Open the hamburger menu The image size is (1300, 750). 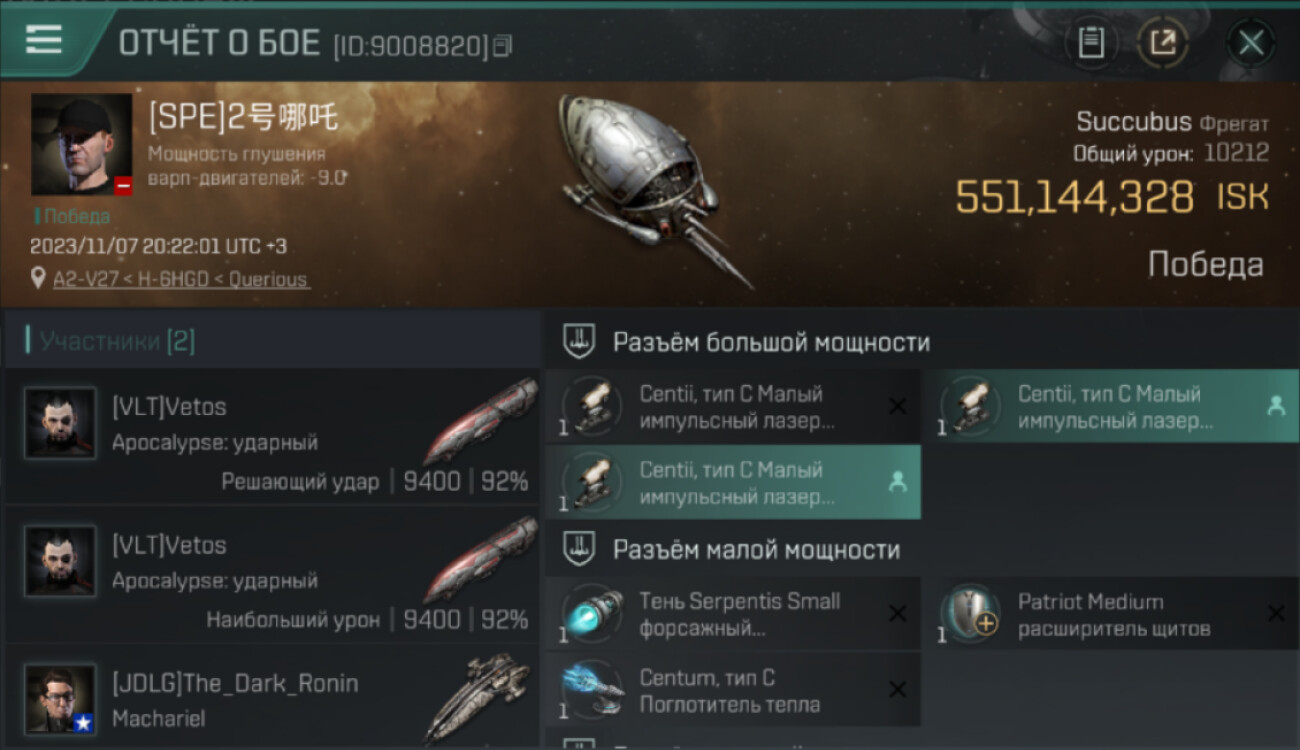pos(44,39)
